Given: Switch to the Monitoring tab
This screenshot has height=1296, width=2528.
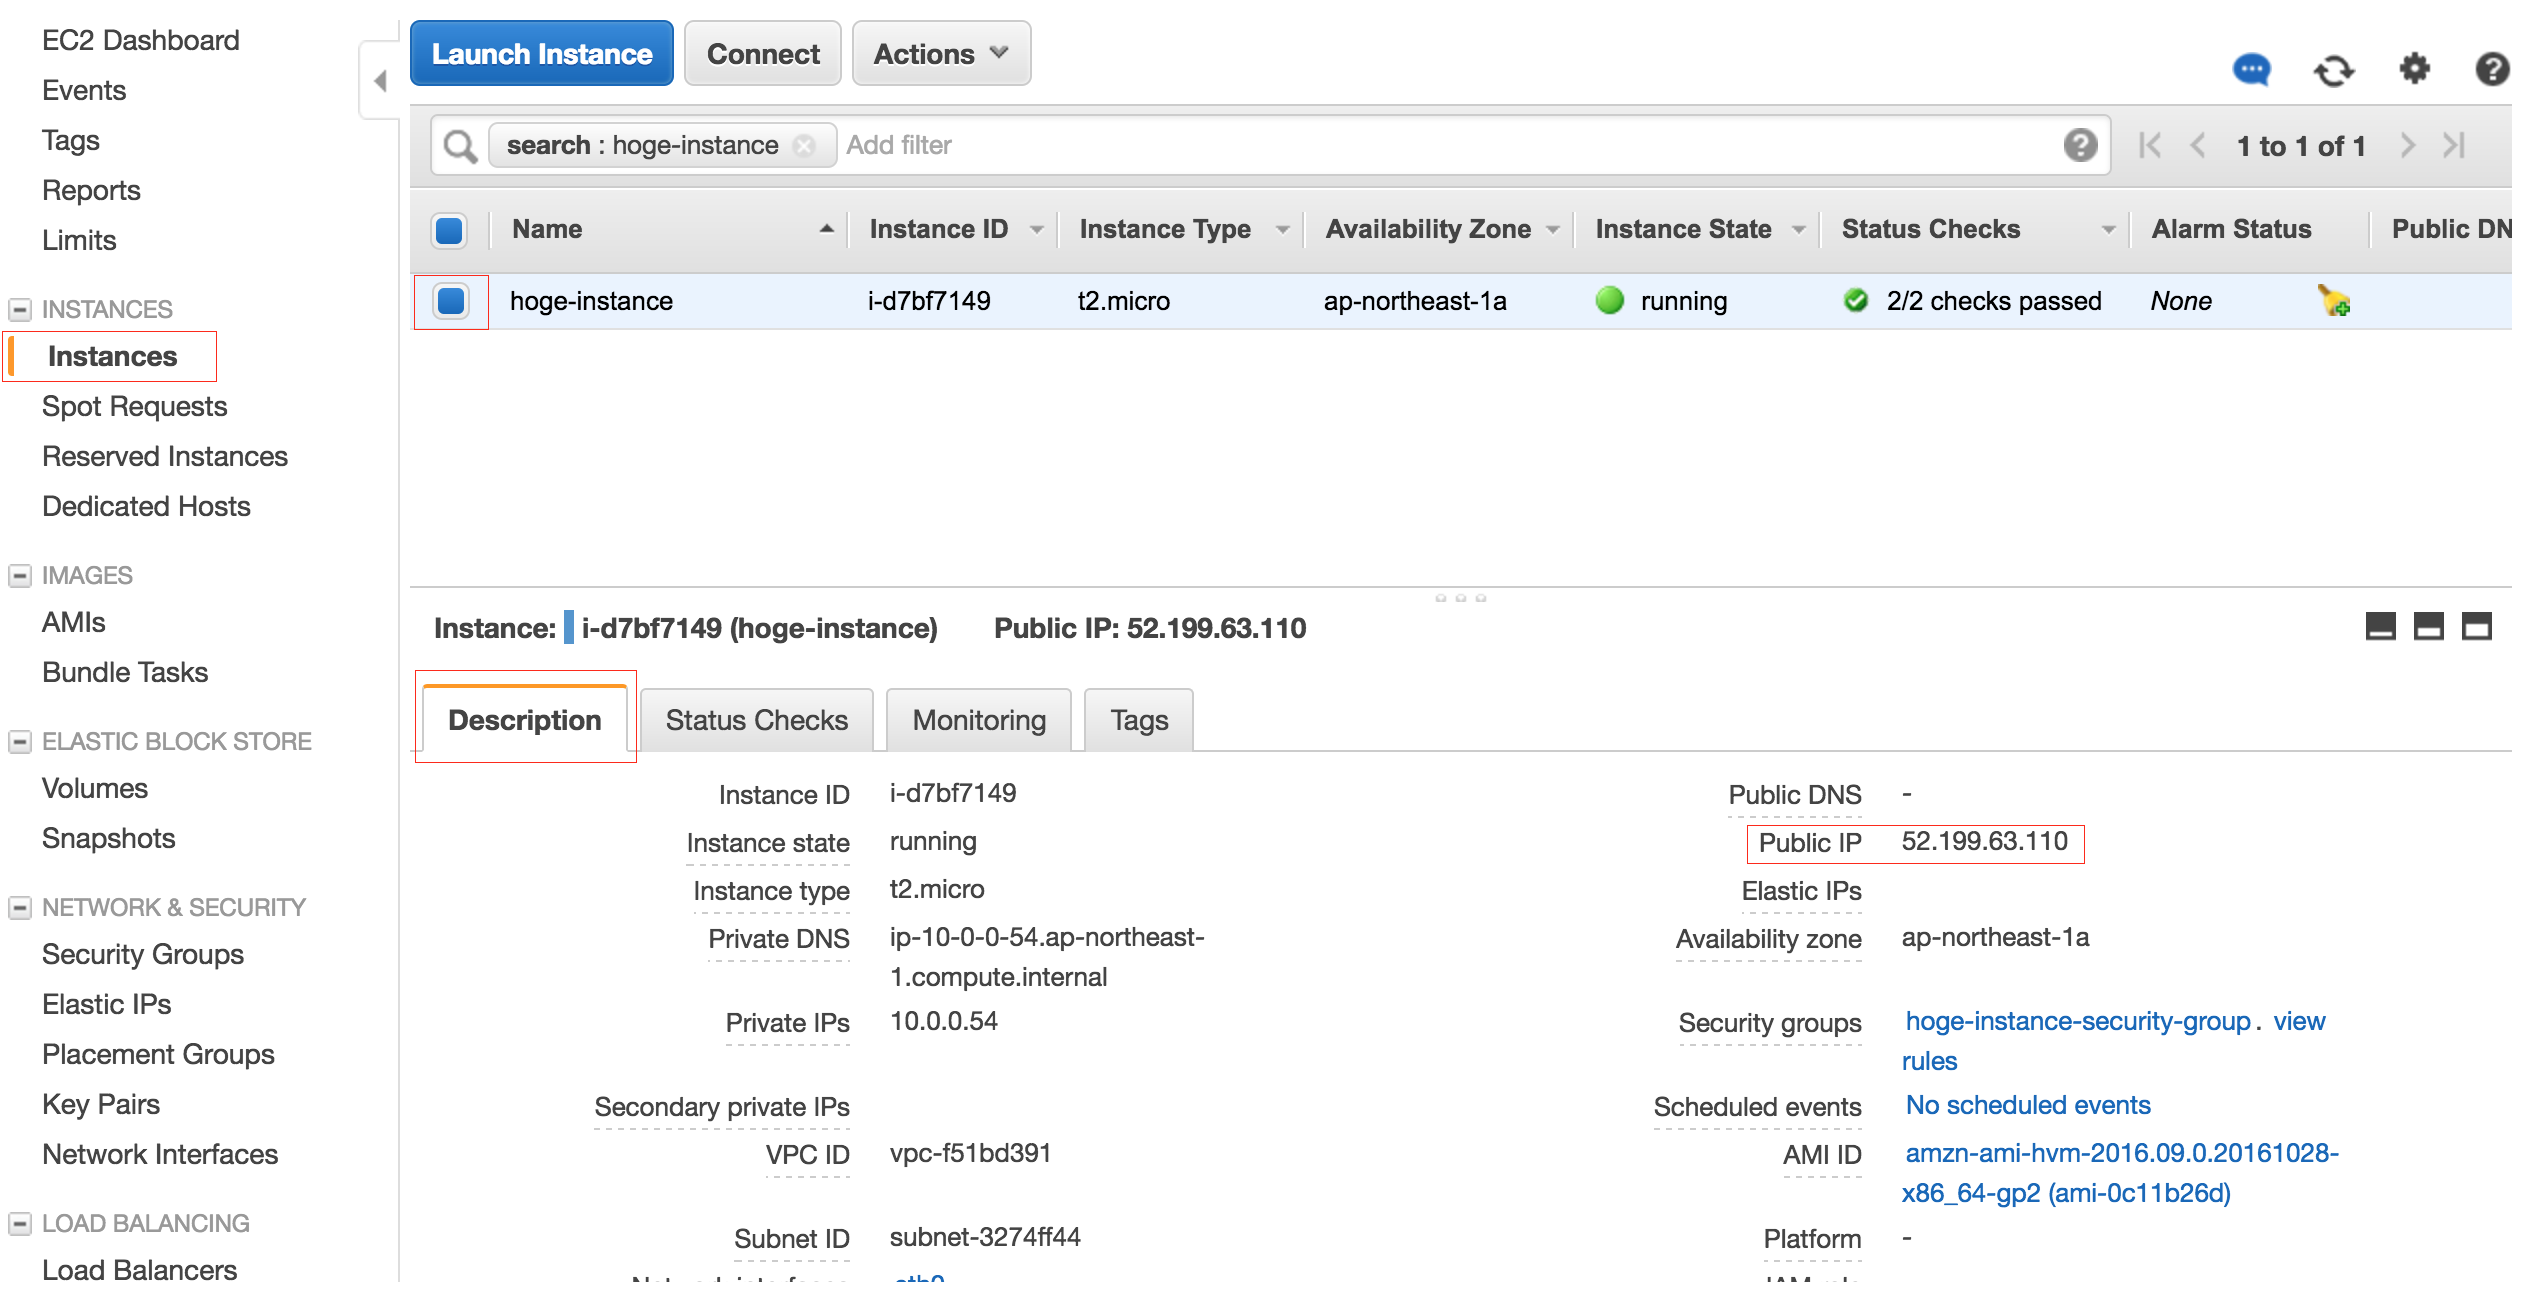Looking at the screenshot, I should [x=979, y=719].
